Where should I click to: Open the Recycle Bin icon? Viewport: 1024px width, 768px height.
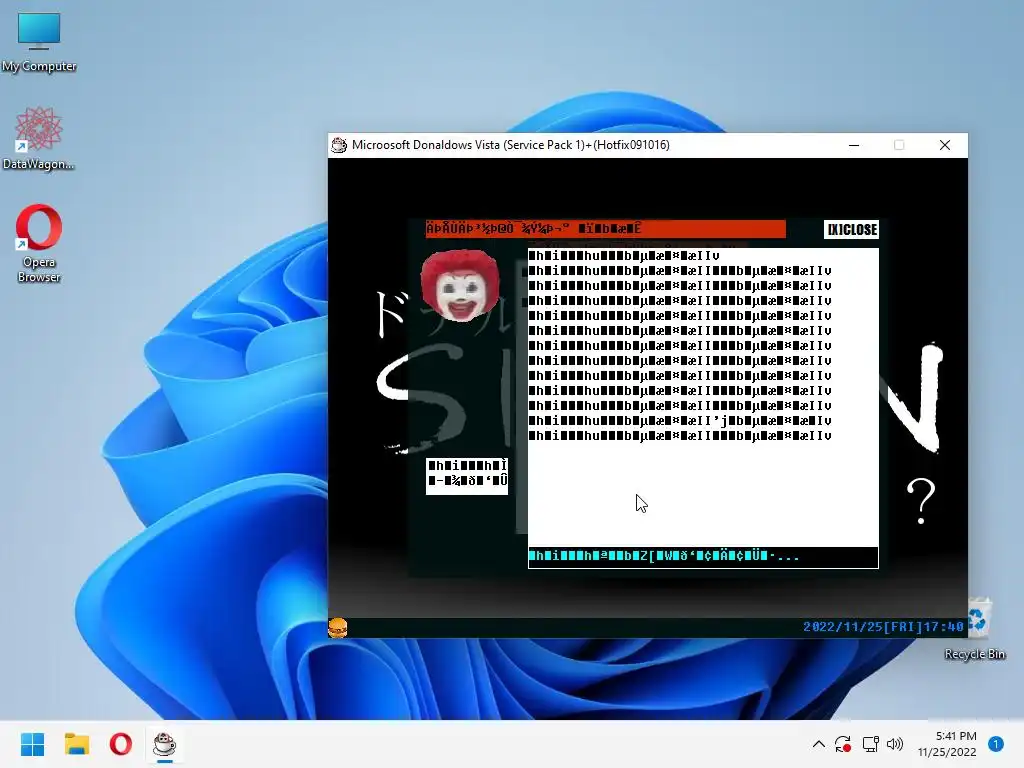click(975, 629)
